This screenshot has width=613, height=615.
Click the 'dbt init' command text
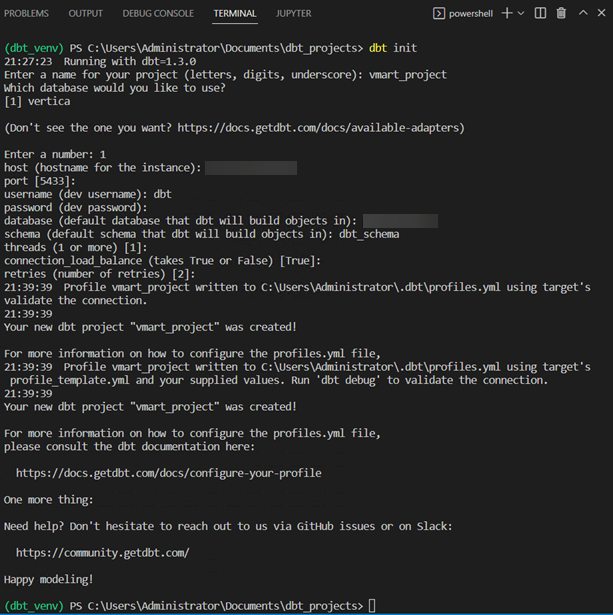point(393,48)
